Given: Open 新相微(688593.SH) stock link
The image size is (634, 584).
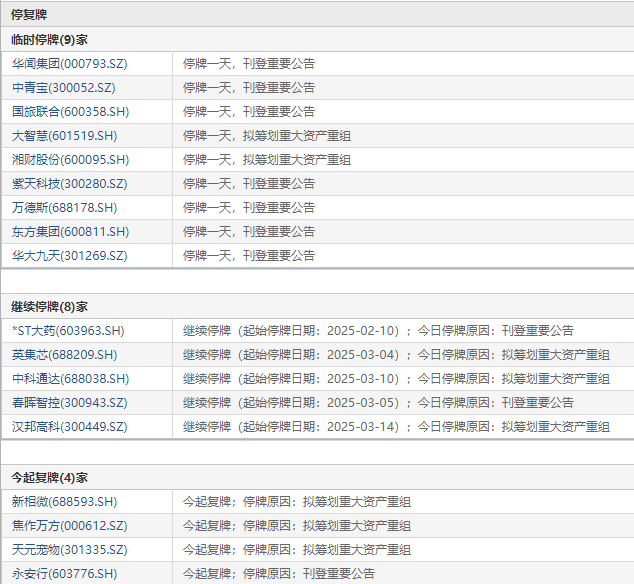Looking at the screenshot, I should (x=64, y=502).
